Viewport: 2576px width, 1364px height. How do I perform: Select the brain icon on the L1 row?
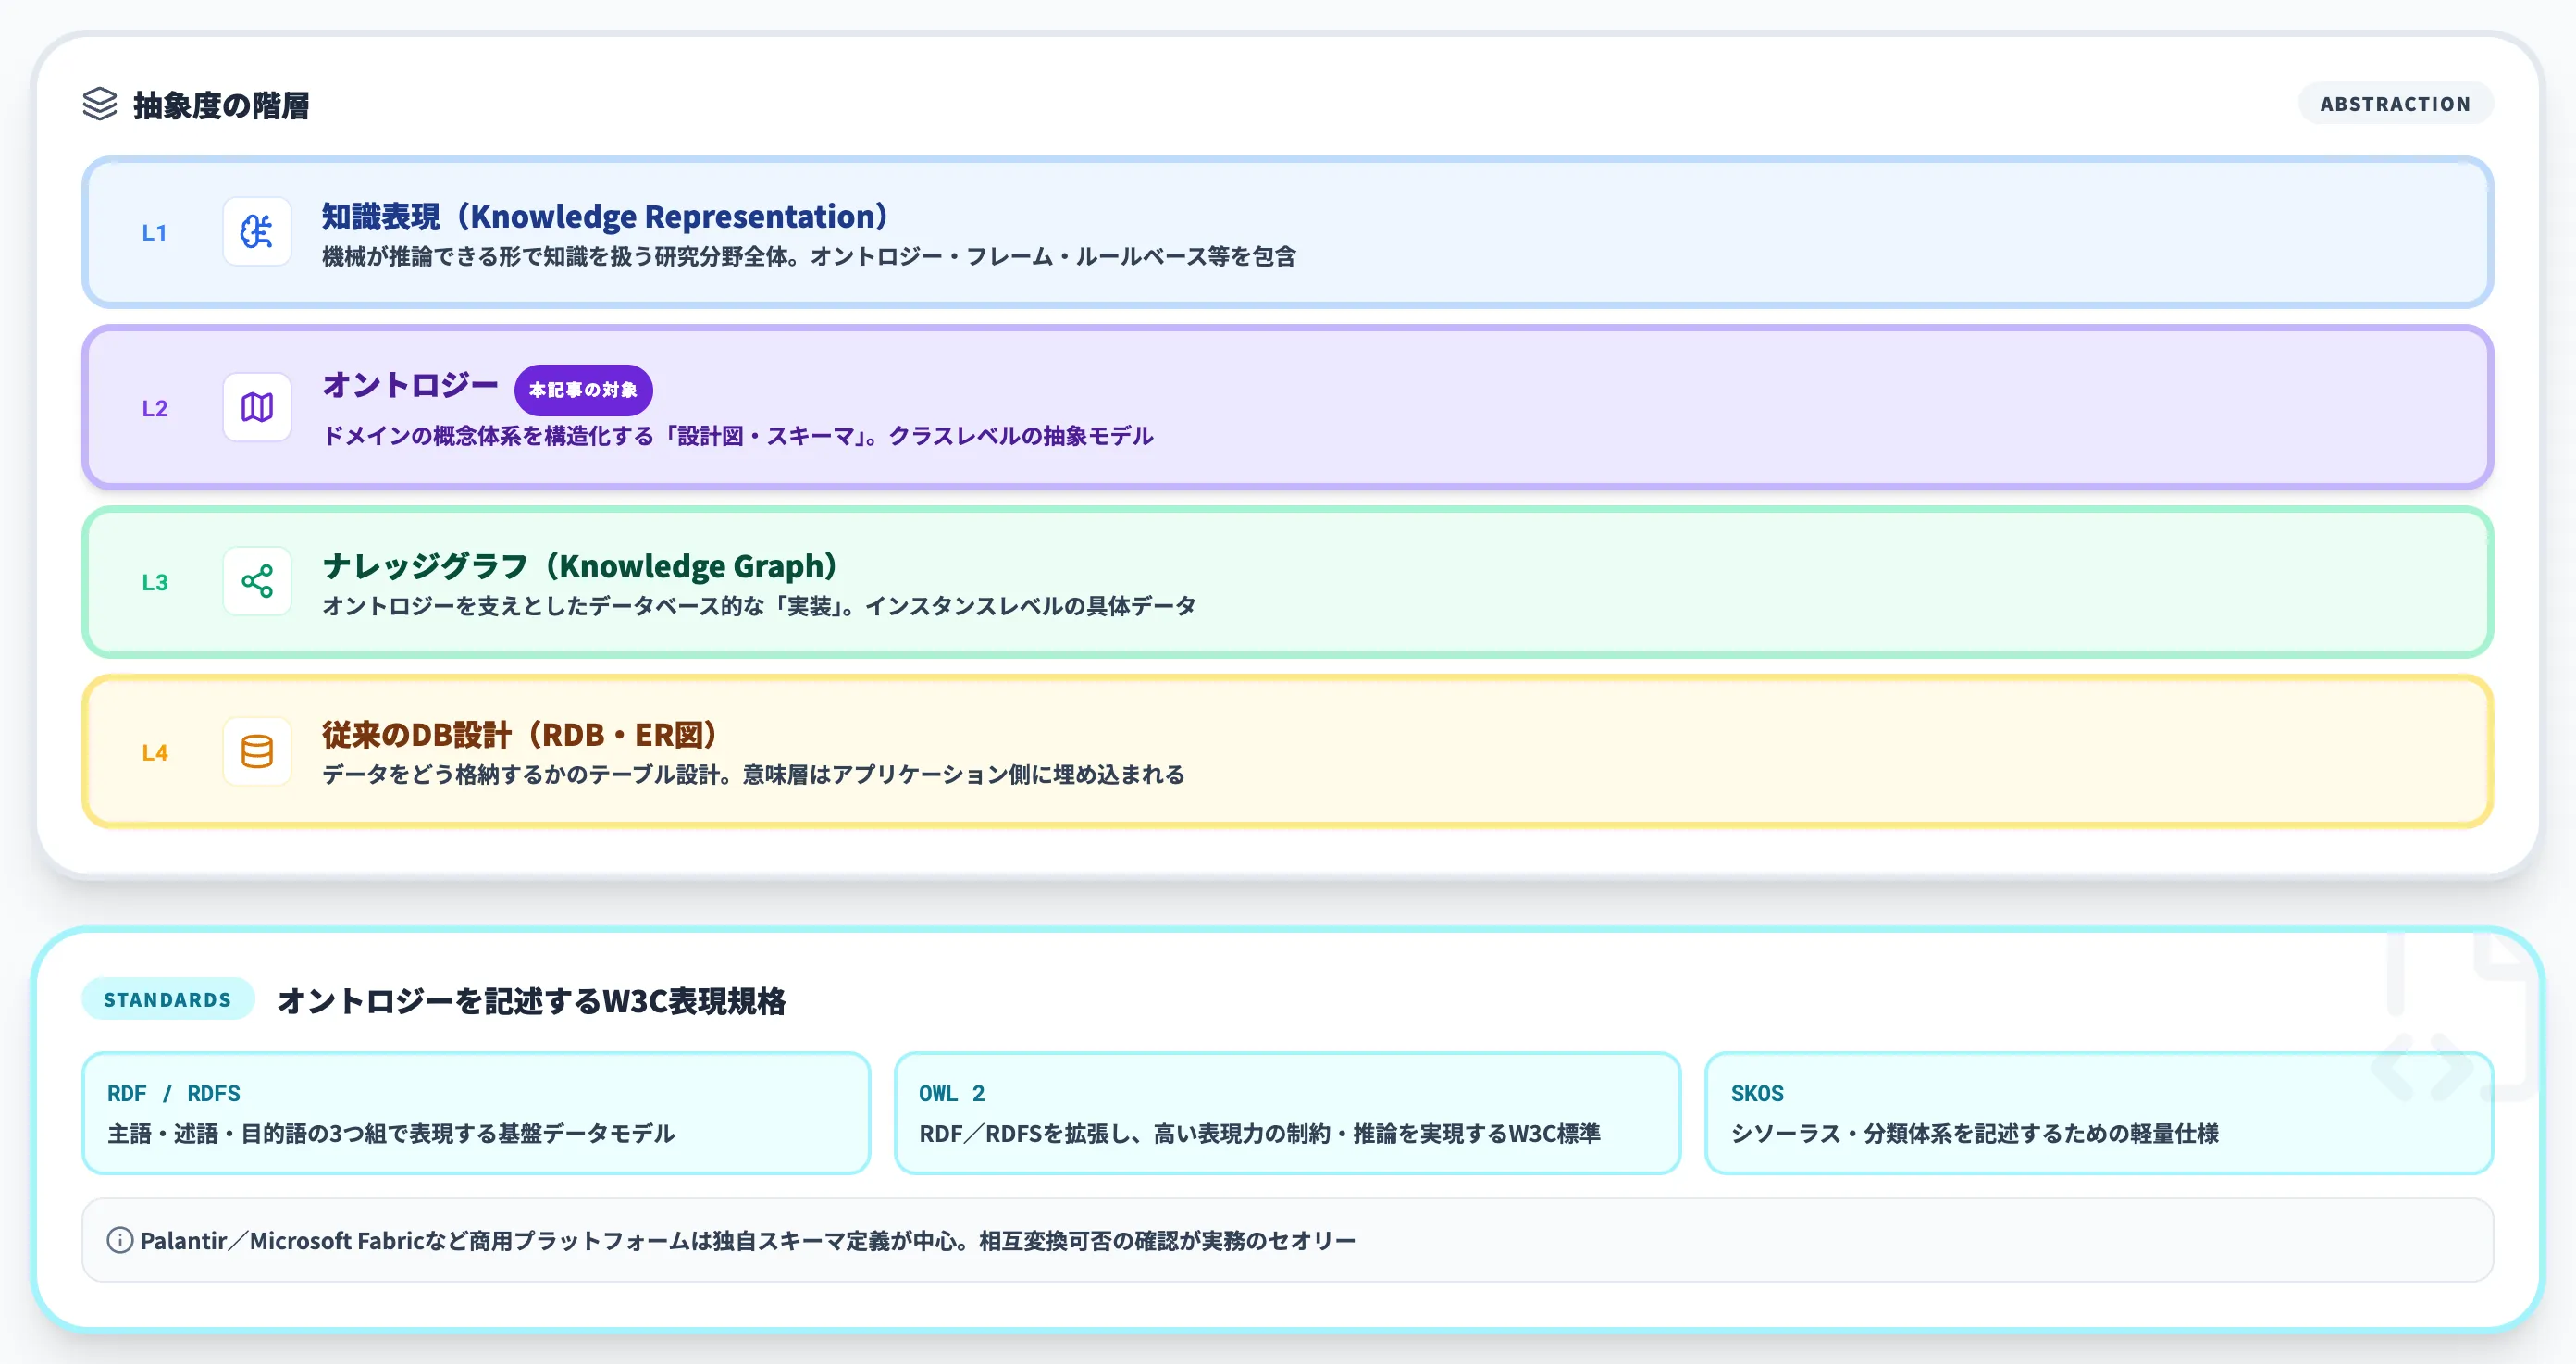pos(256,231)
